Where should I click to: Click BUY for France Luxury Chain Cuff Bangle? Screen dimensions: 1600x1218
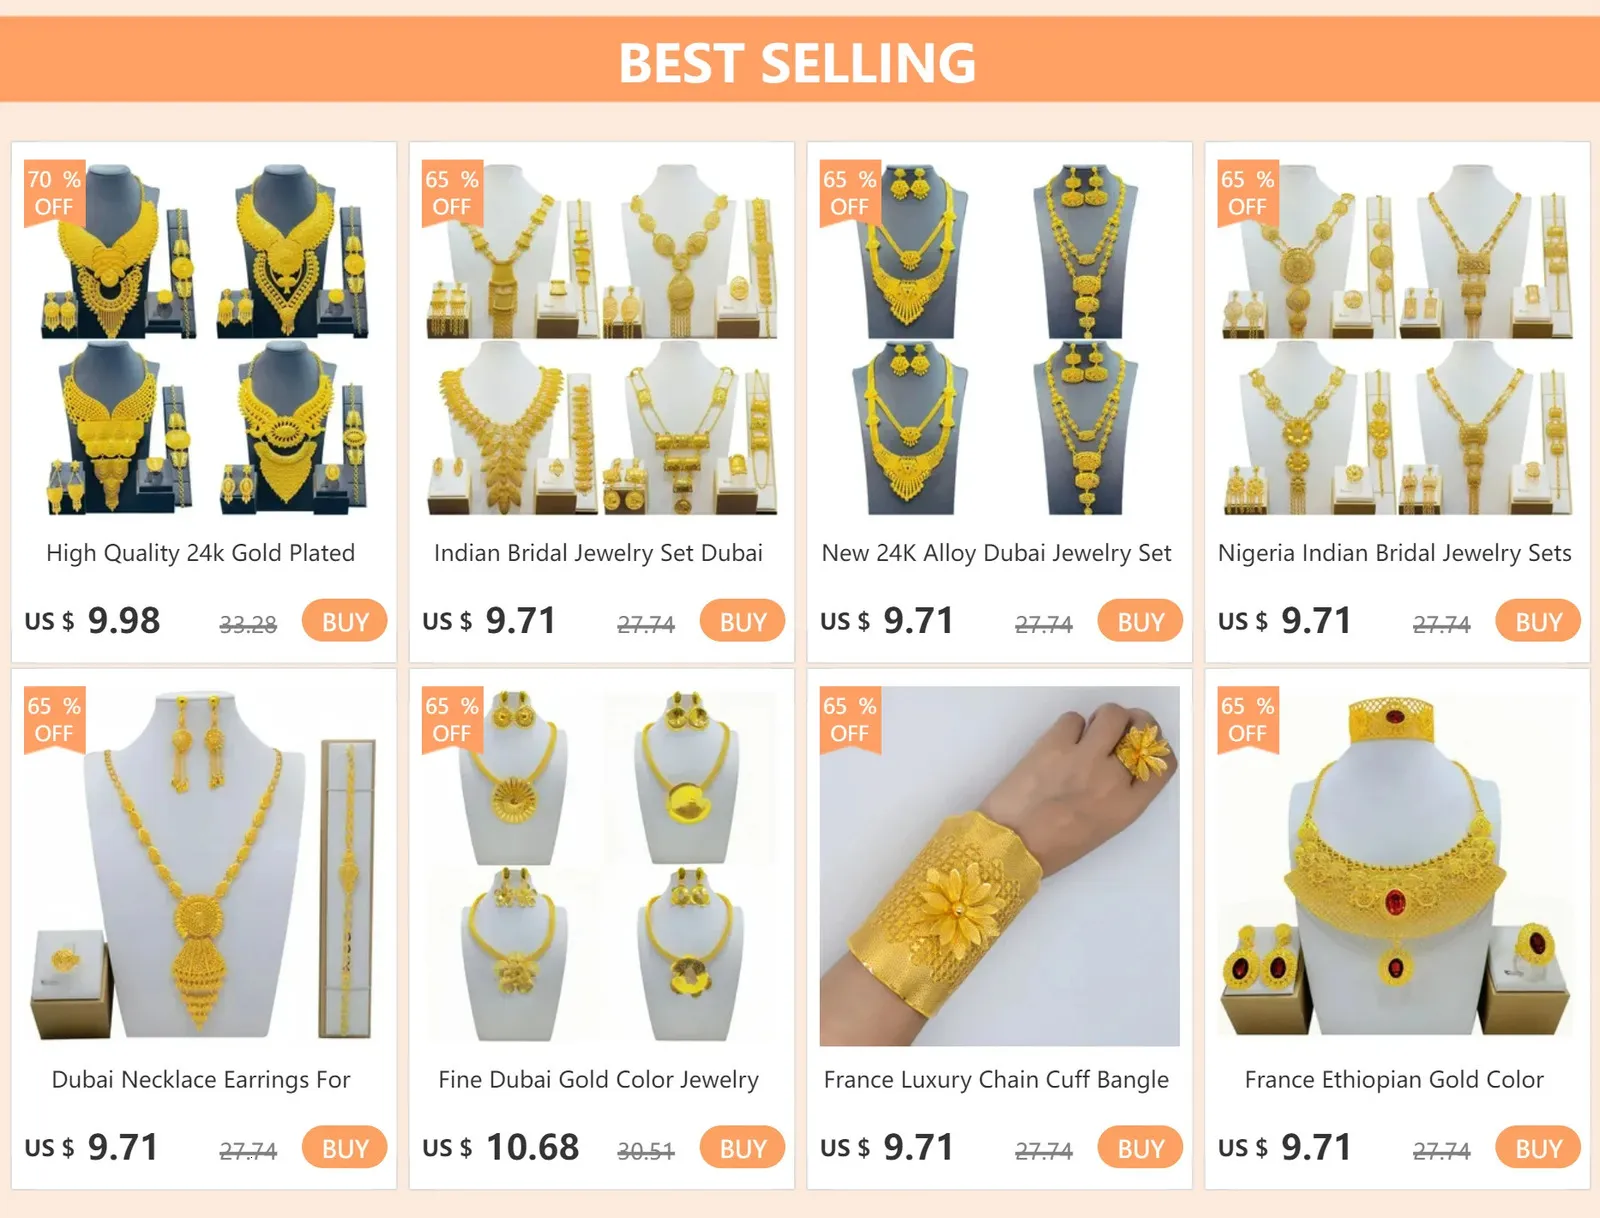pyautogui.click(x=1140, y=1148)
